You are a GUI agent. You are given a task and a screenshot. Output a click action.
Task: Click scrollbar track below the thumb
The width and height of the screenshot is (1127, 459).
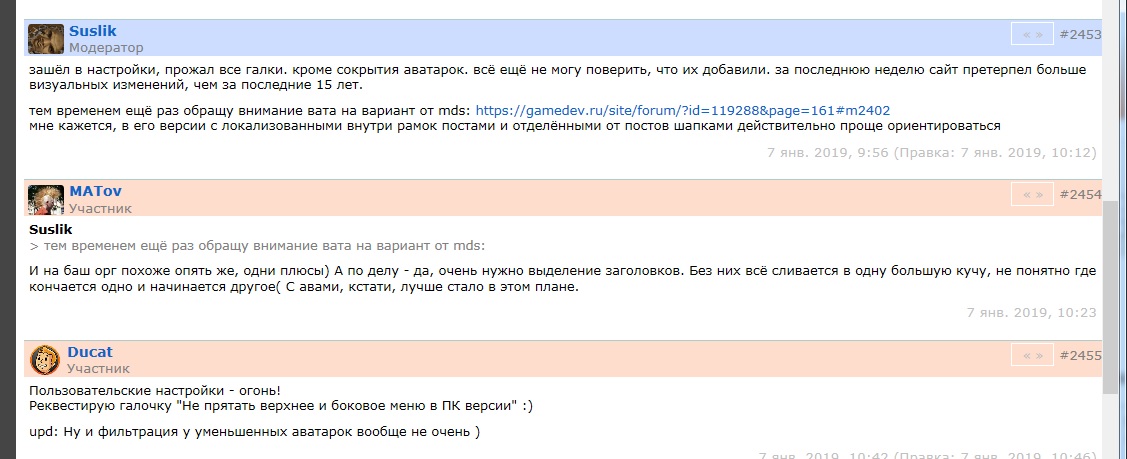(x=1111, y=418)
